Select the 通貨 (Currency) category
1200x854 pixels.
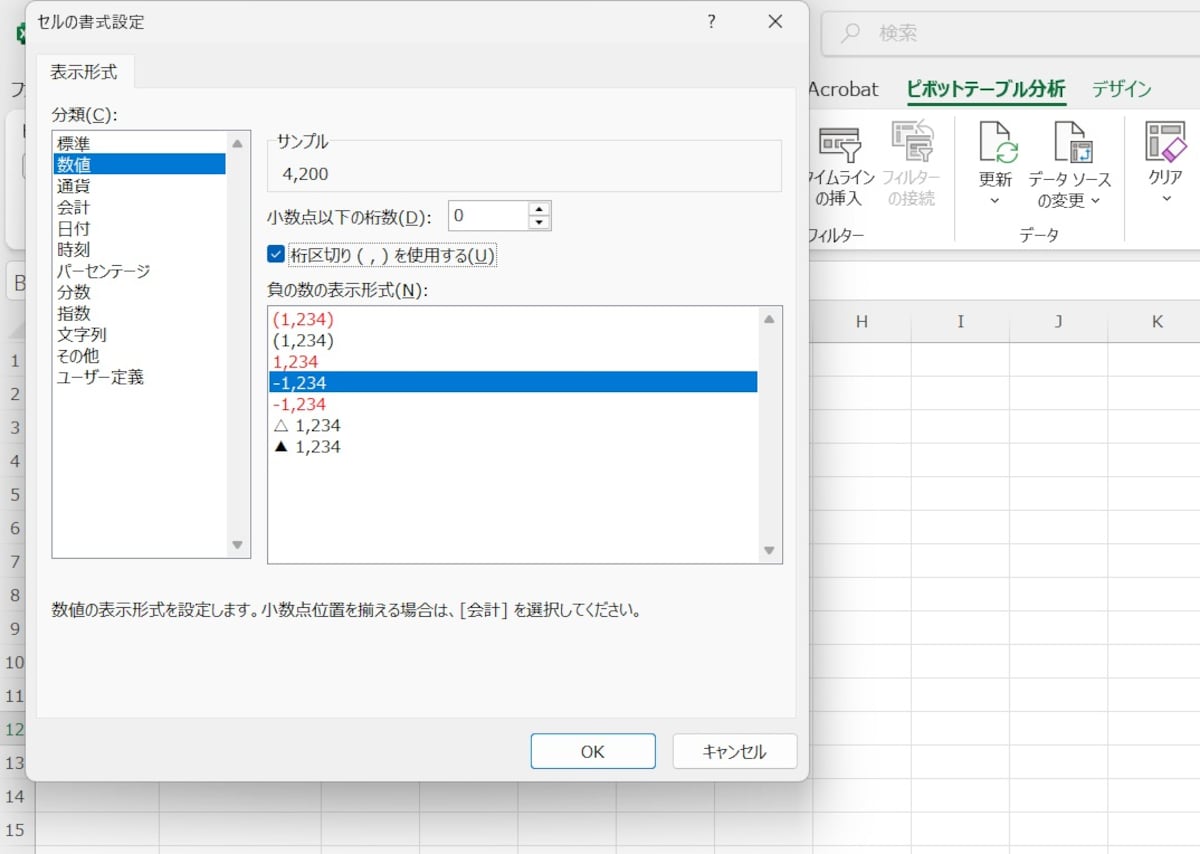click(74, 186)
